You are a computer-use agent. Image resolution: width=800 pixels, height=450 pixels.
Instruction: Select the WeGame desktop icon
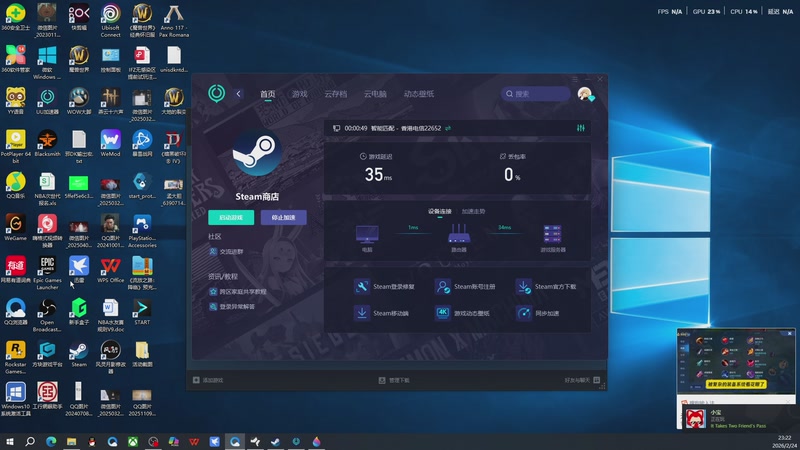pyautogui.click(x=15, y=228)
